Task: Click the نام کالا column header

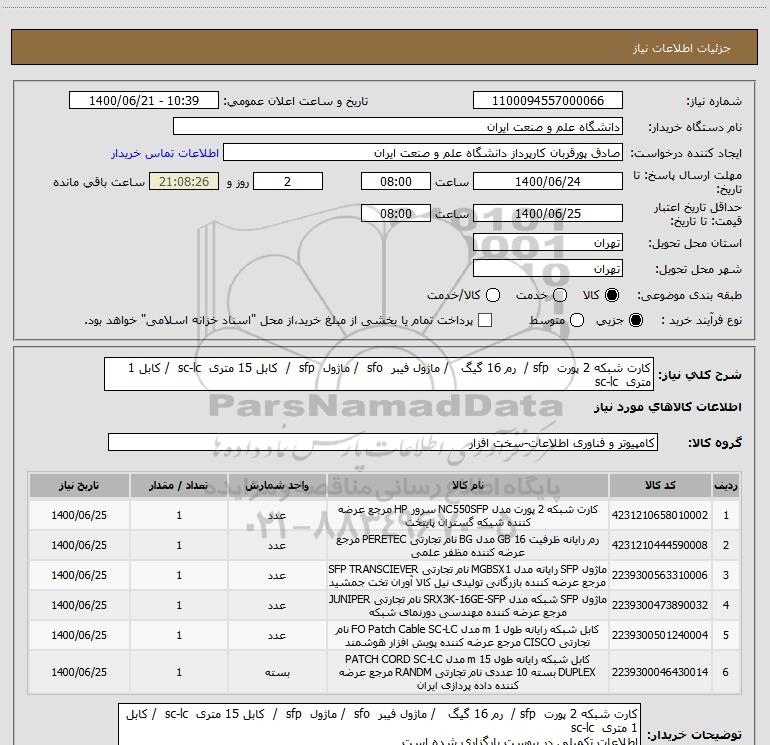Action: click(x=468, y=486)
